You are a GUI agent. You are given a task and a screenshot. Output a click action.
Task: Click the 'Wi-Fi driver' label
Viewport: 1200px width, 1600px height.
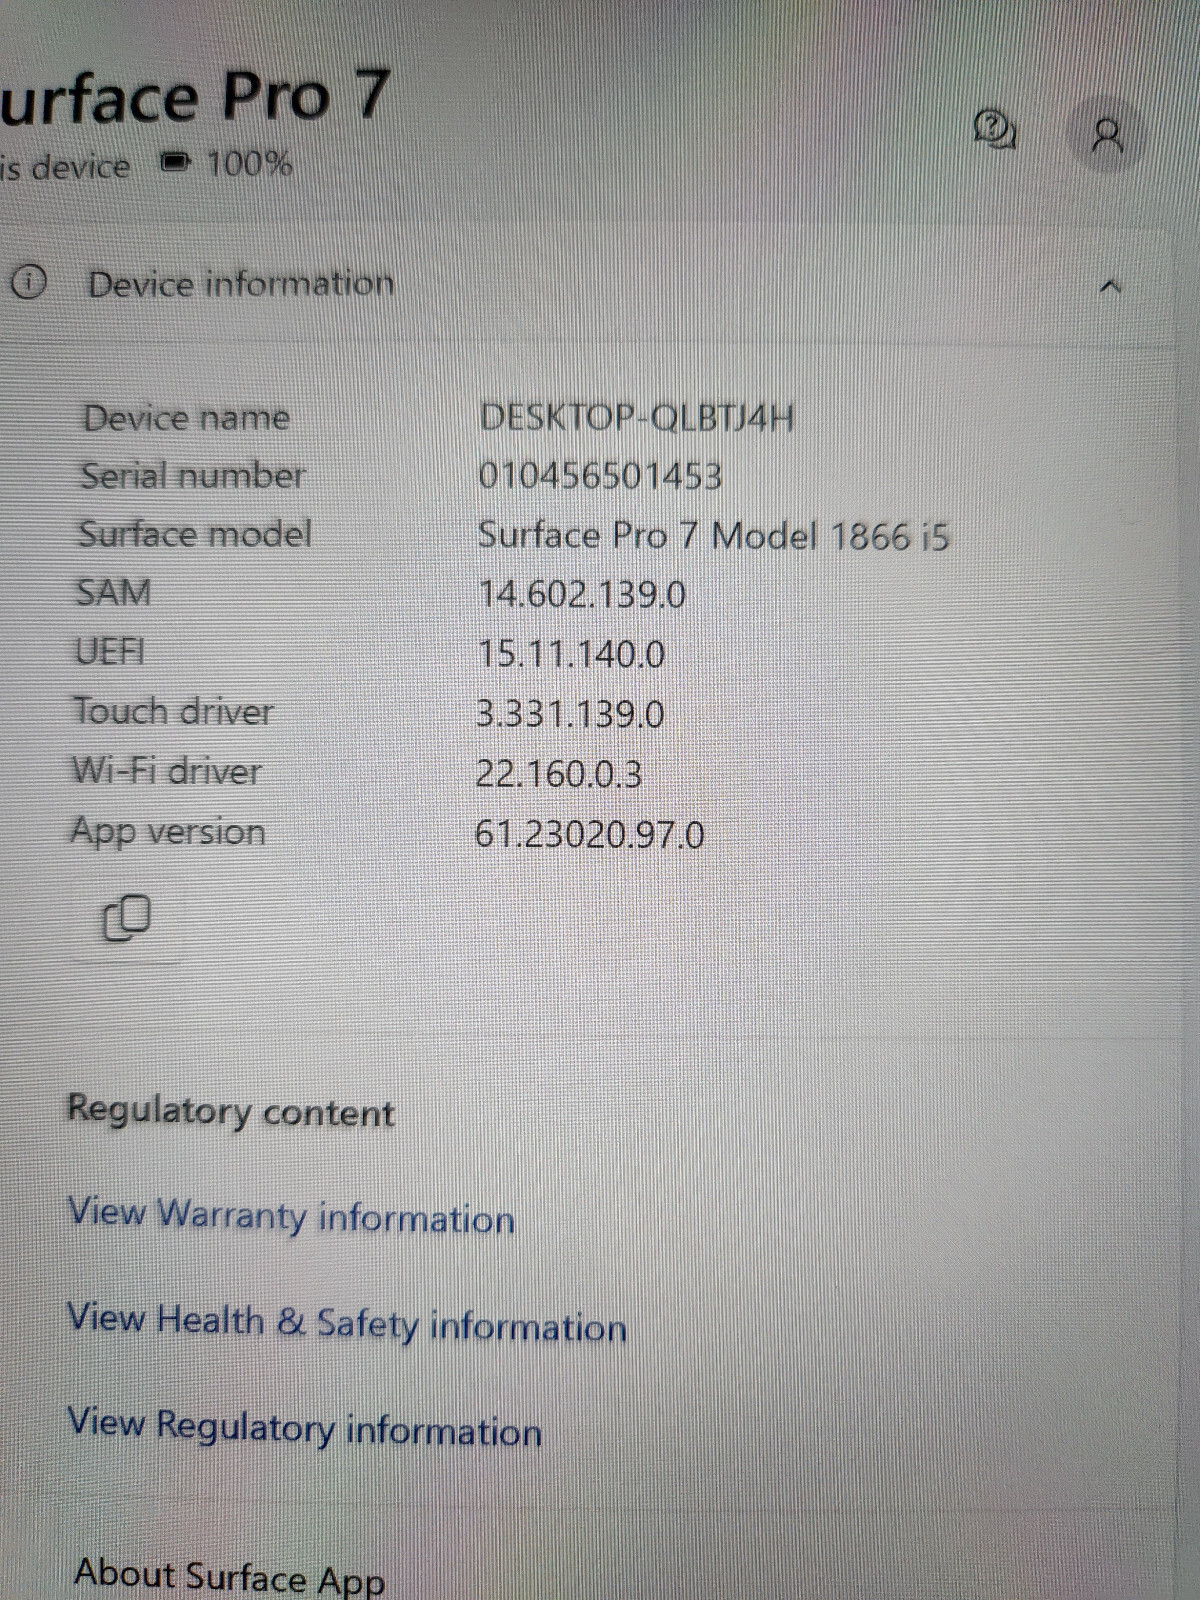166,770
